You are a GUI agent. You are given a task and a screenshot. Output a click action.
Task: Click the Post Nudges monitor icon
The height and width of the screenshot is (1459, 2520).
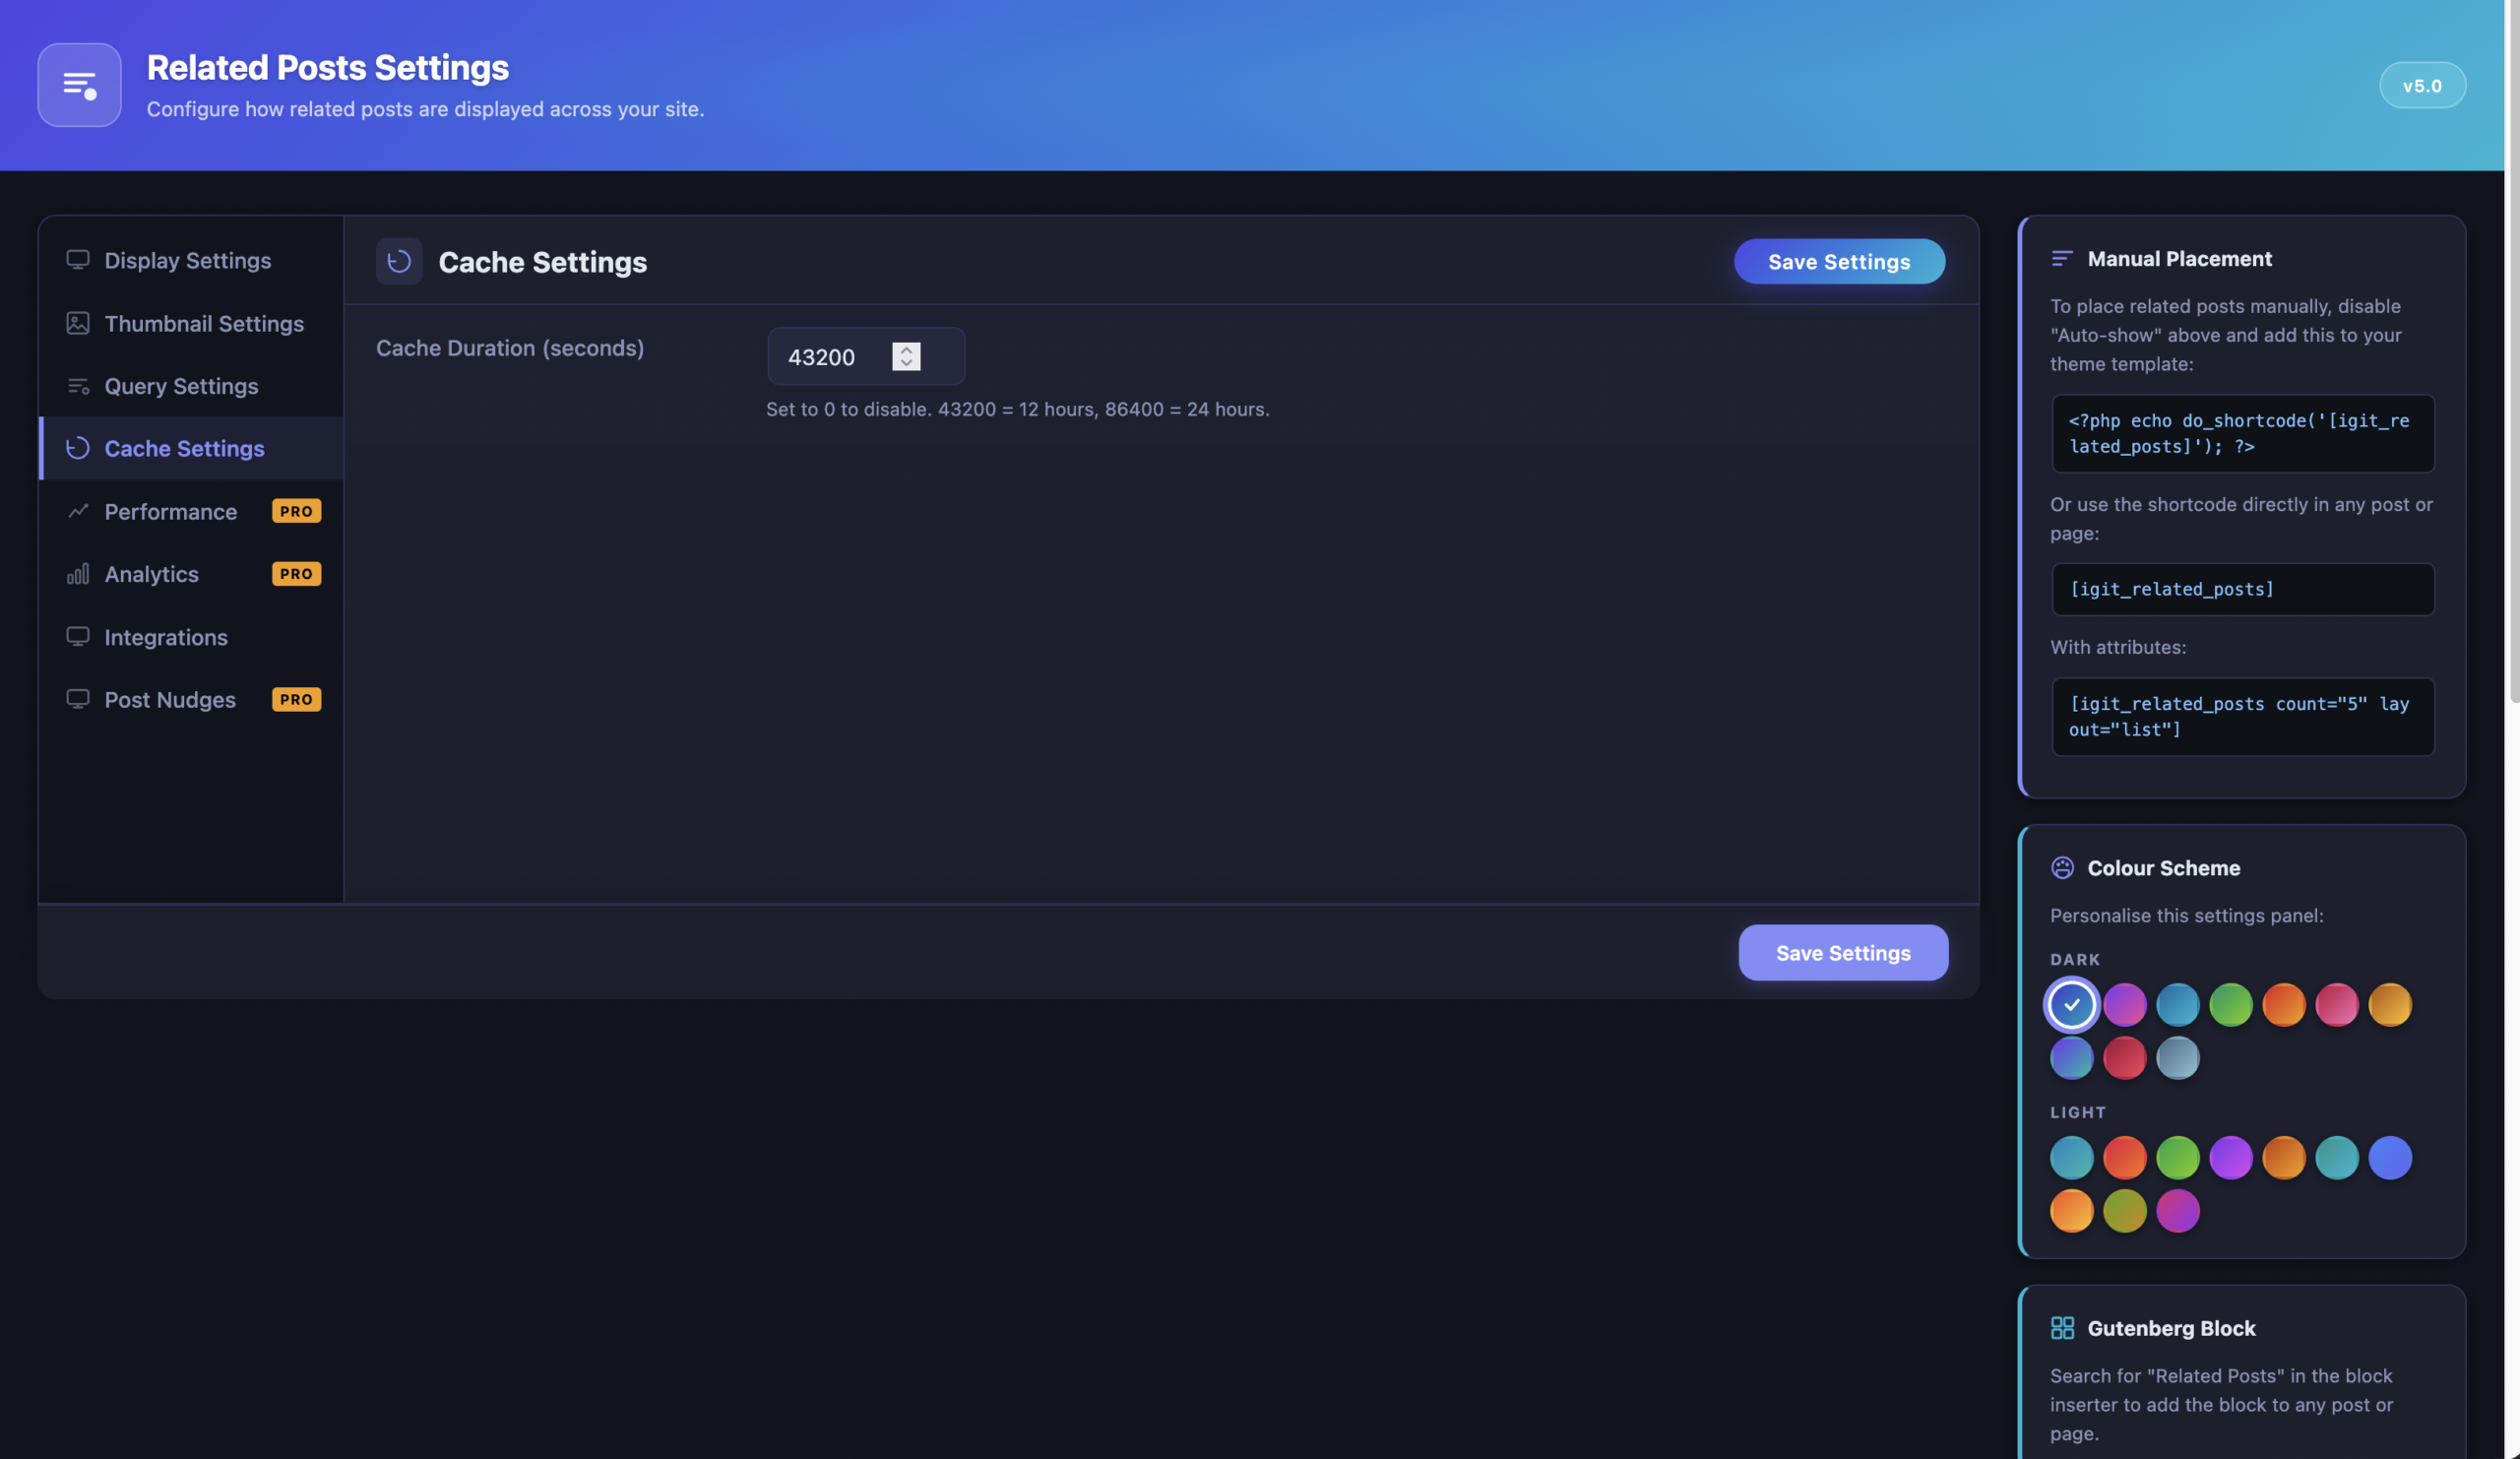pyautogui.click(x=77, y=699)
